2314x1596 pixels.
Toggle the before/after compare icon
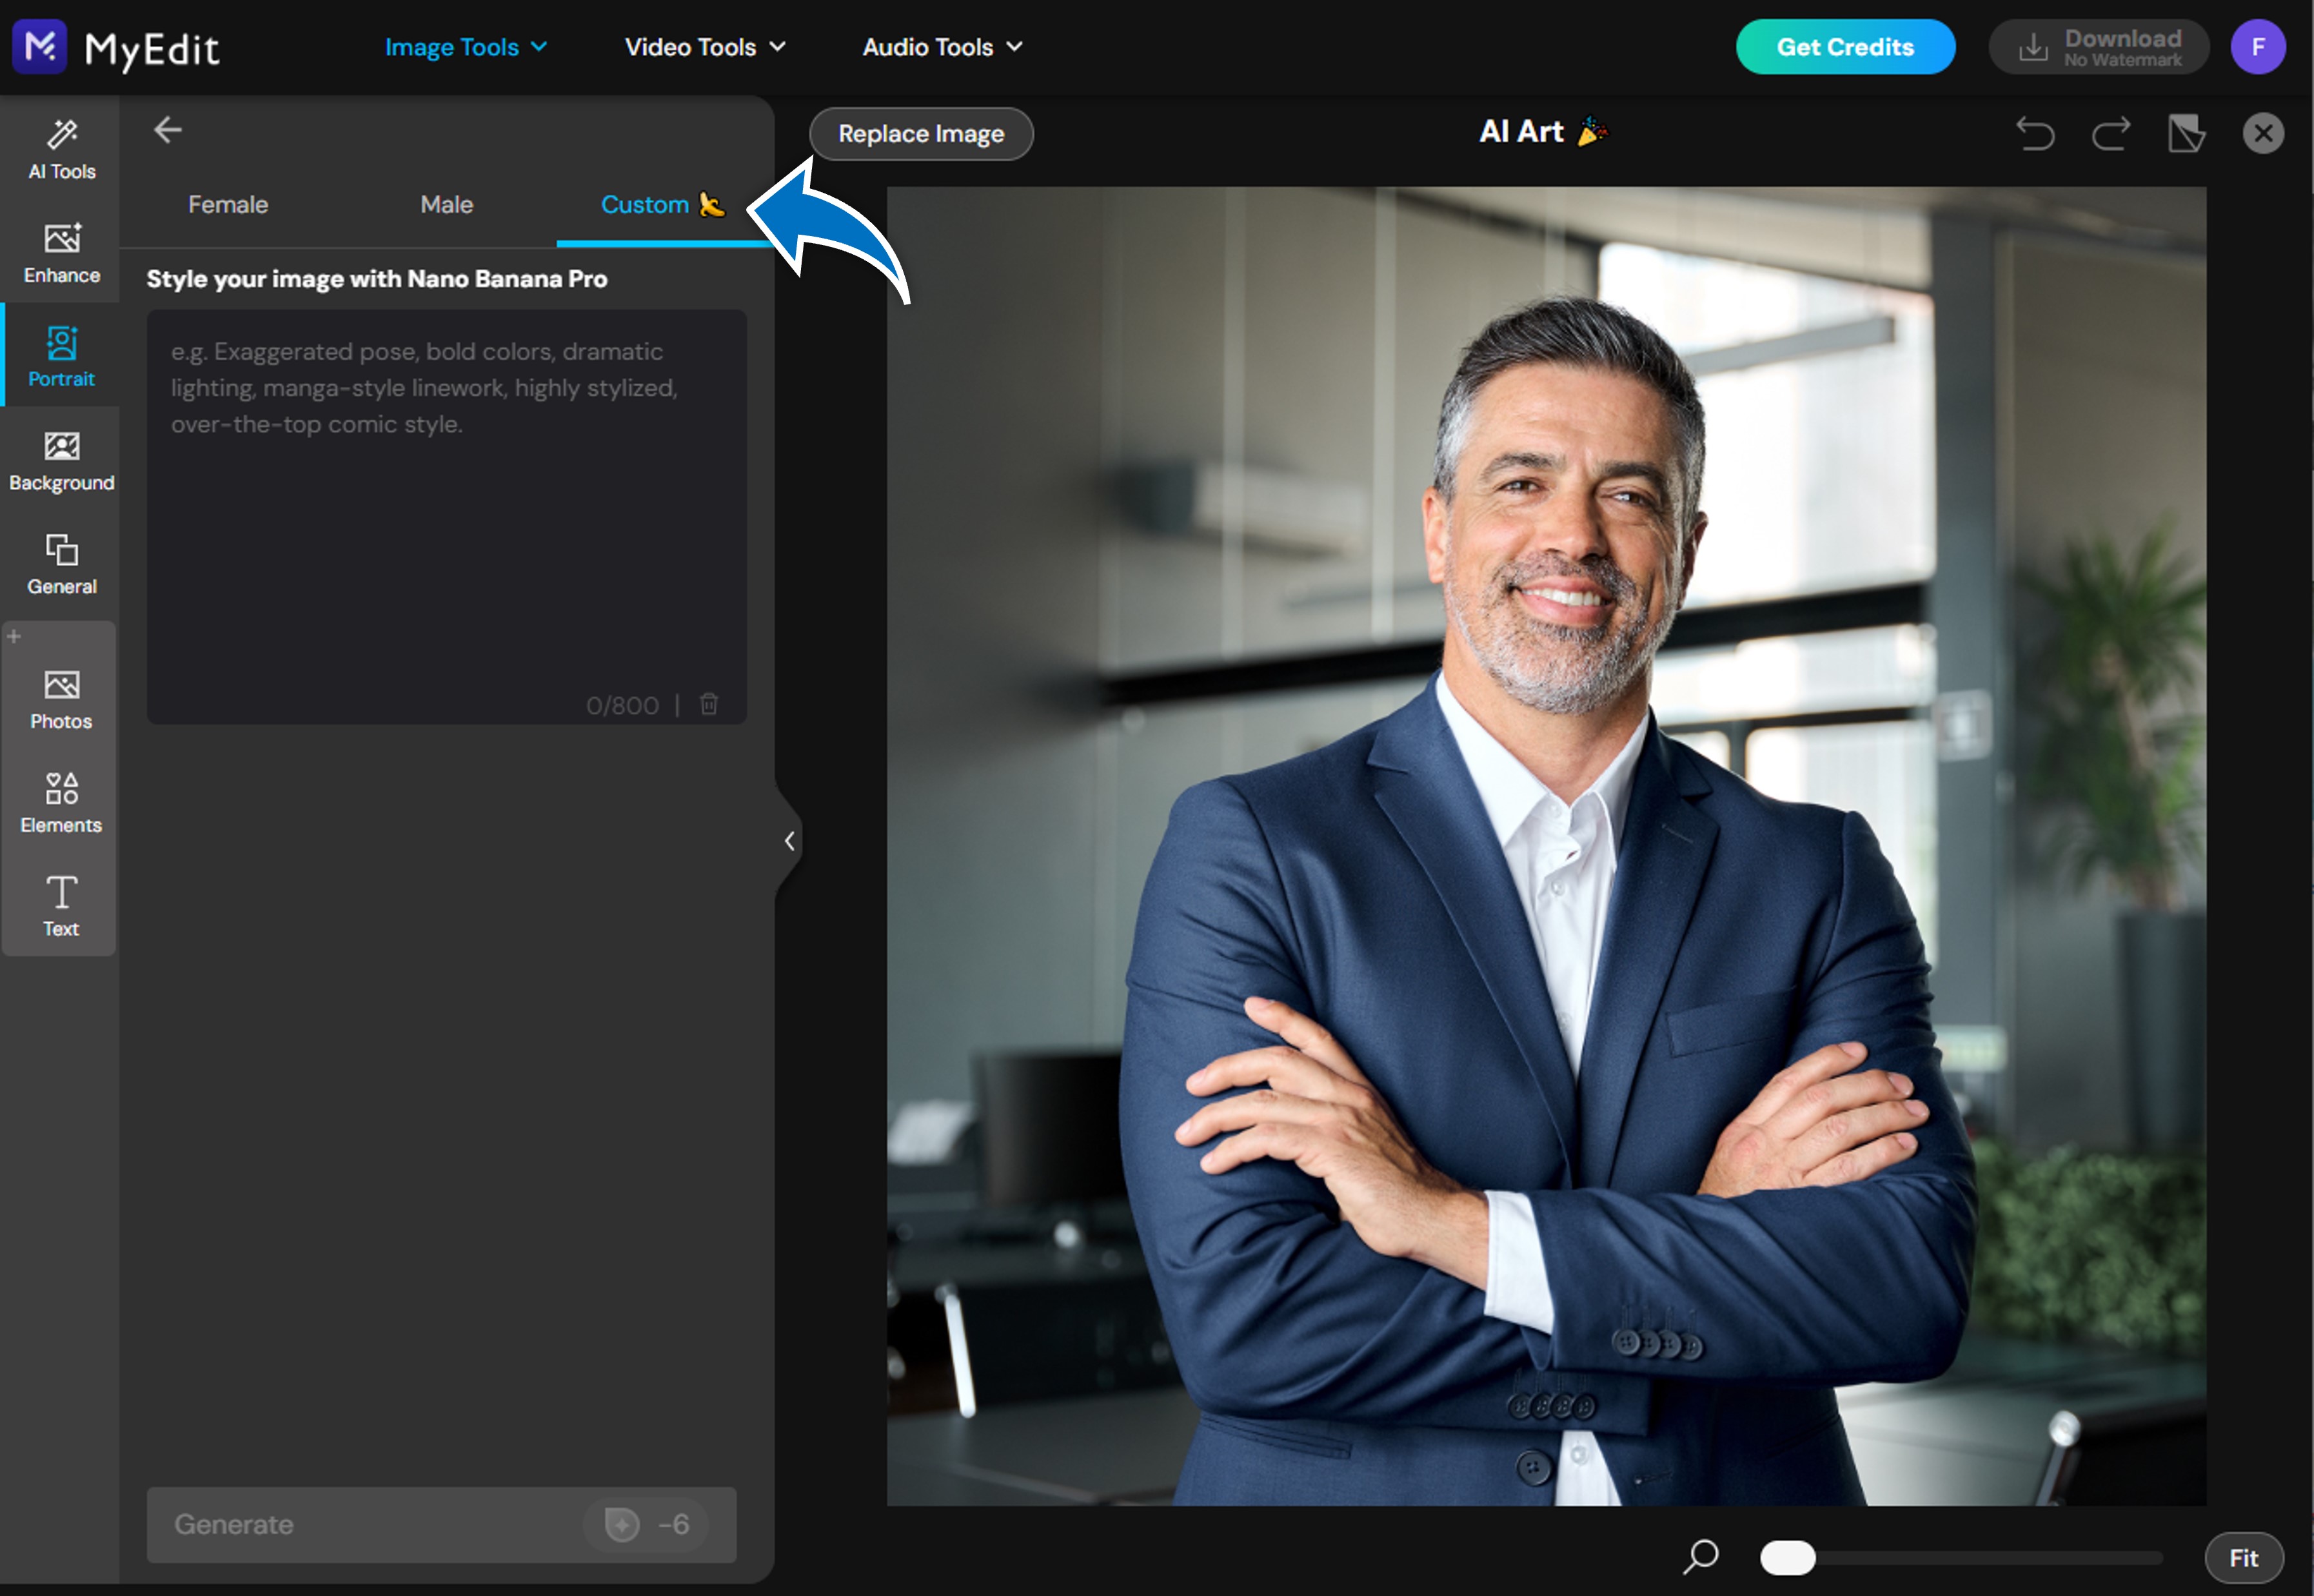coord(2186,133)
